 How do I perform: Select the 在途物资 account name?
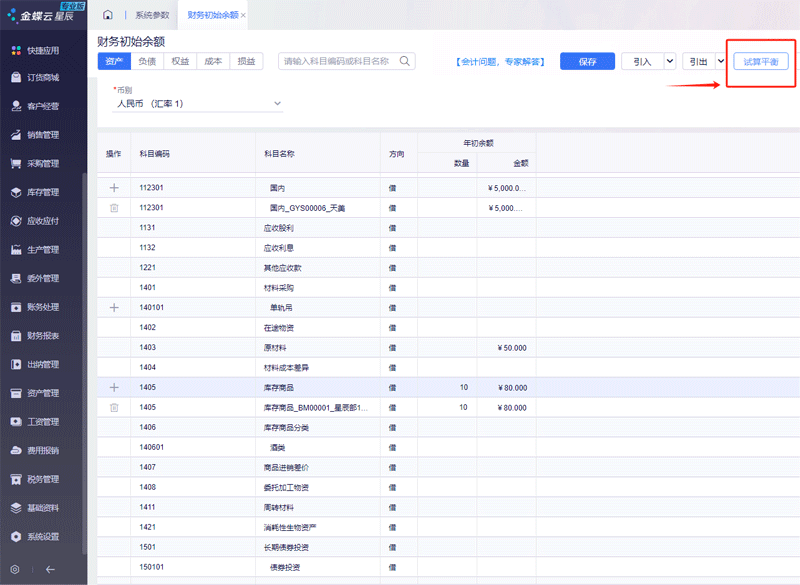[x=279, y=327]
